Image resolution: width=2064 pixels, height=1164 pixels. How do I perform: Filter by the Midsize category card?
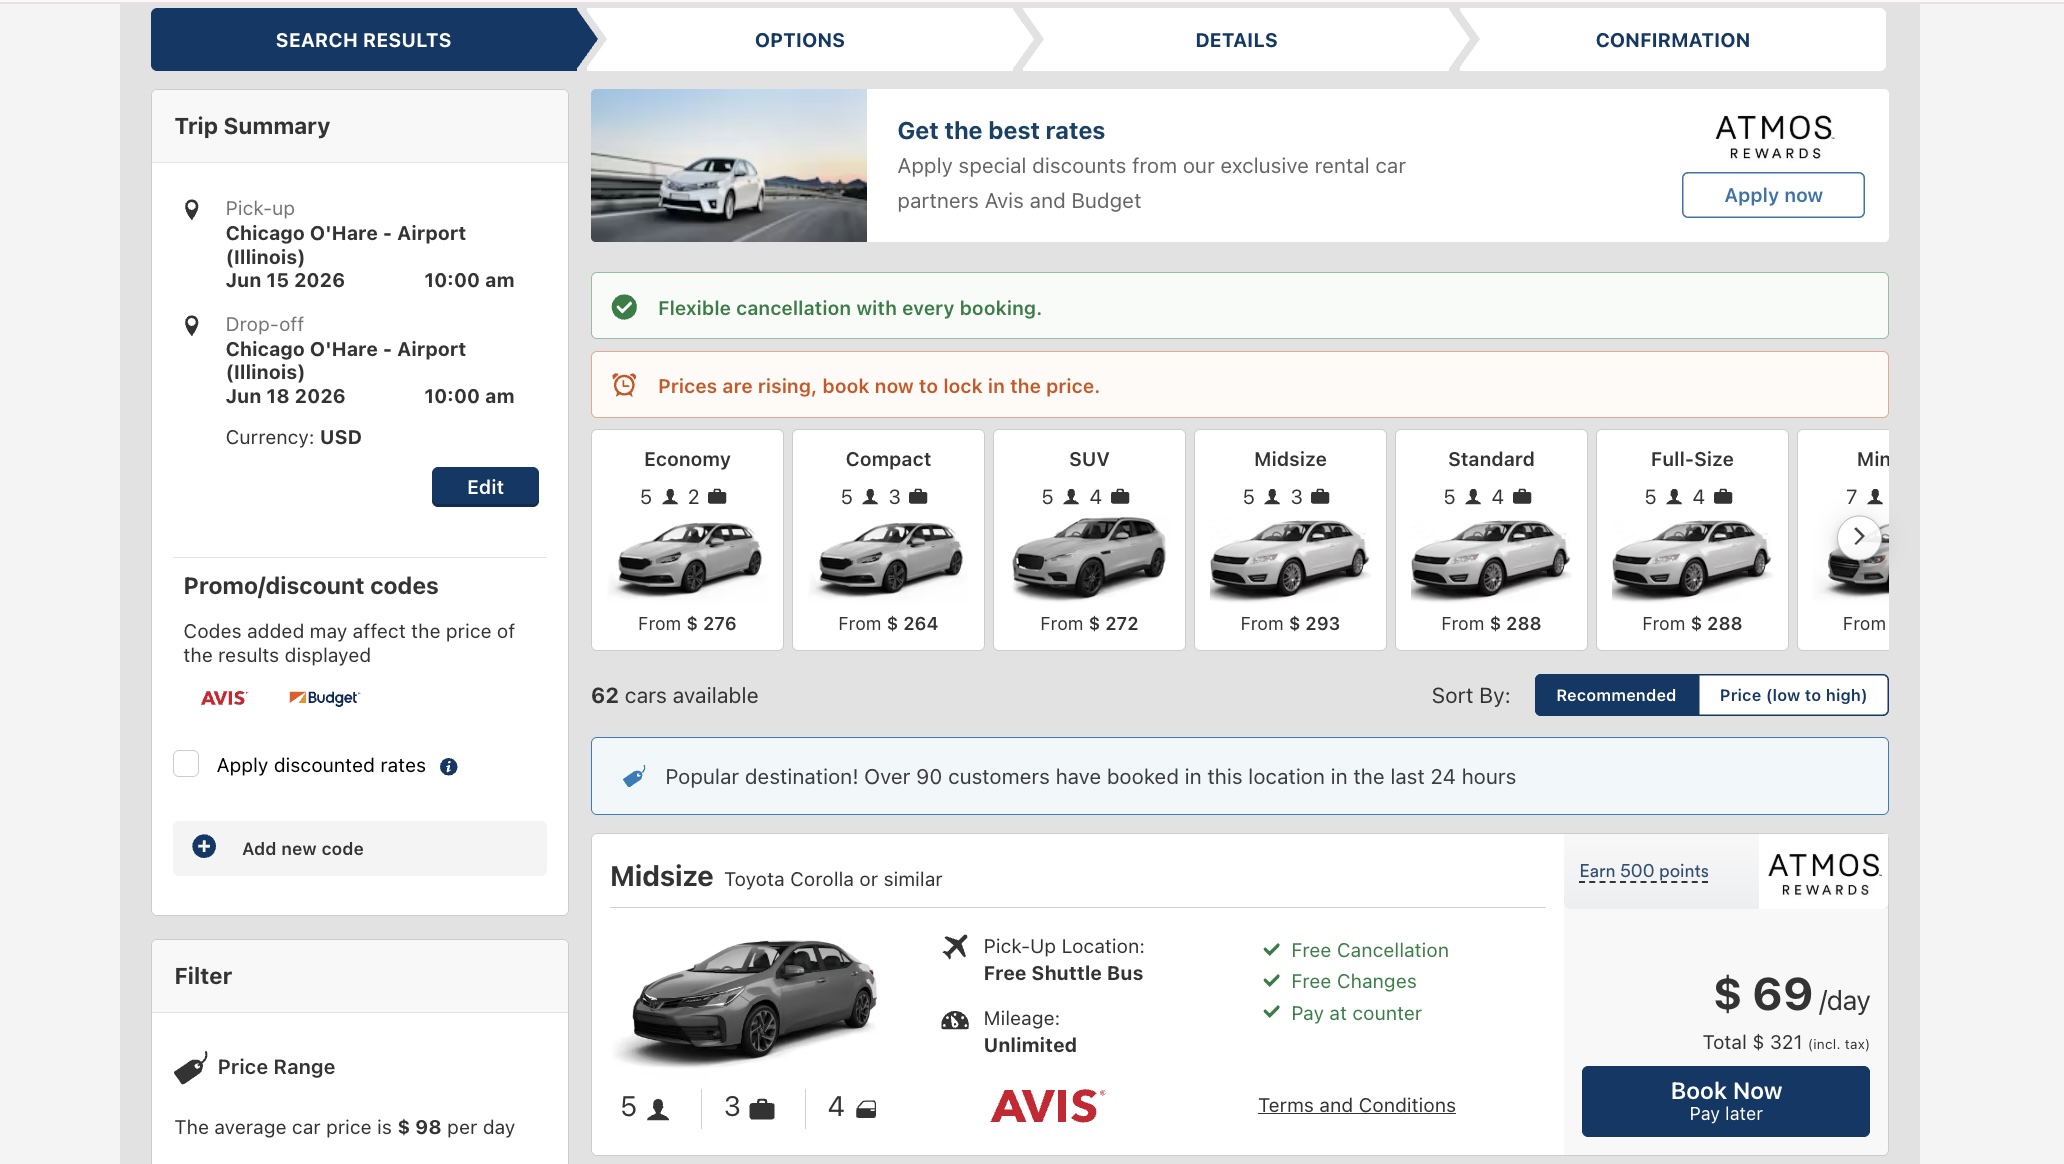tap(1290, 540)
